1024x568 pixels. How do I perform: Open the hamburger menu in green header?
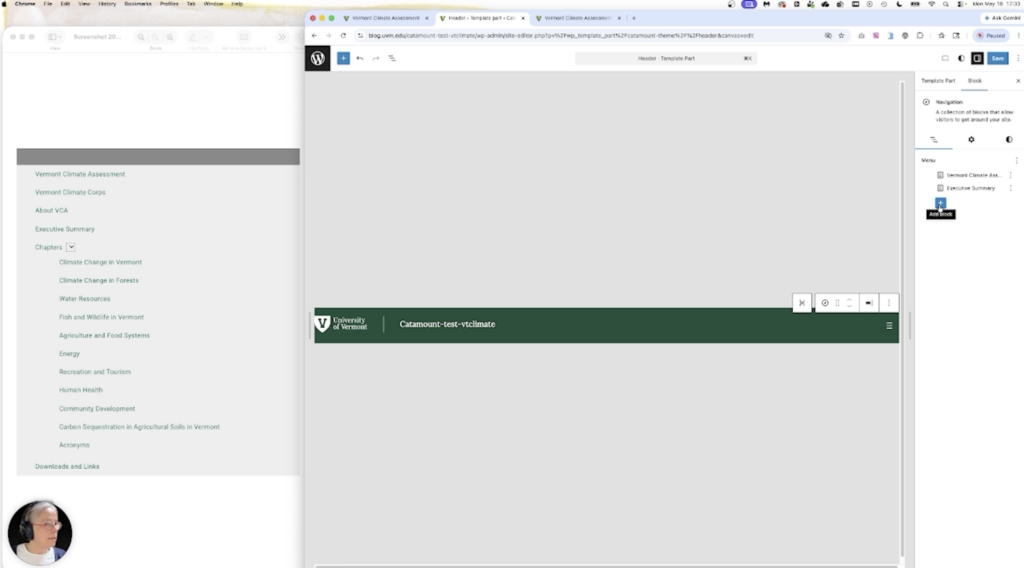pyautogui.click(x=889, y=325)
